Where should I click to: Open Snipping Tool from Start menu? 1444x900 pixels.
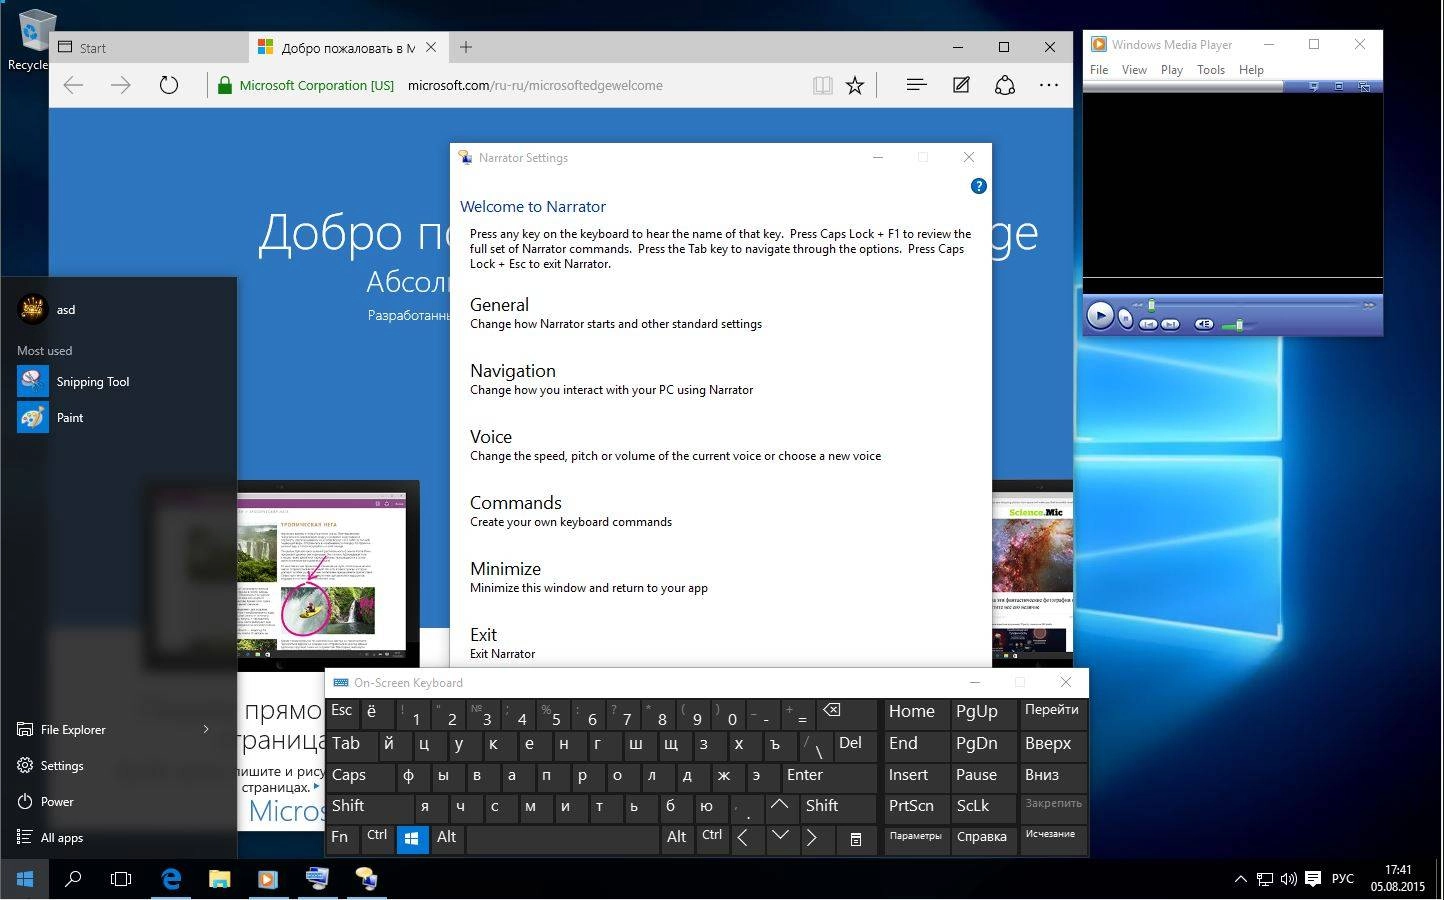coord(118,381)
